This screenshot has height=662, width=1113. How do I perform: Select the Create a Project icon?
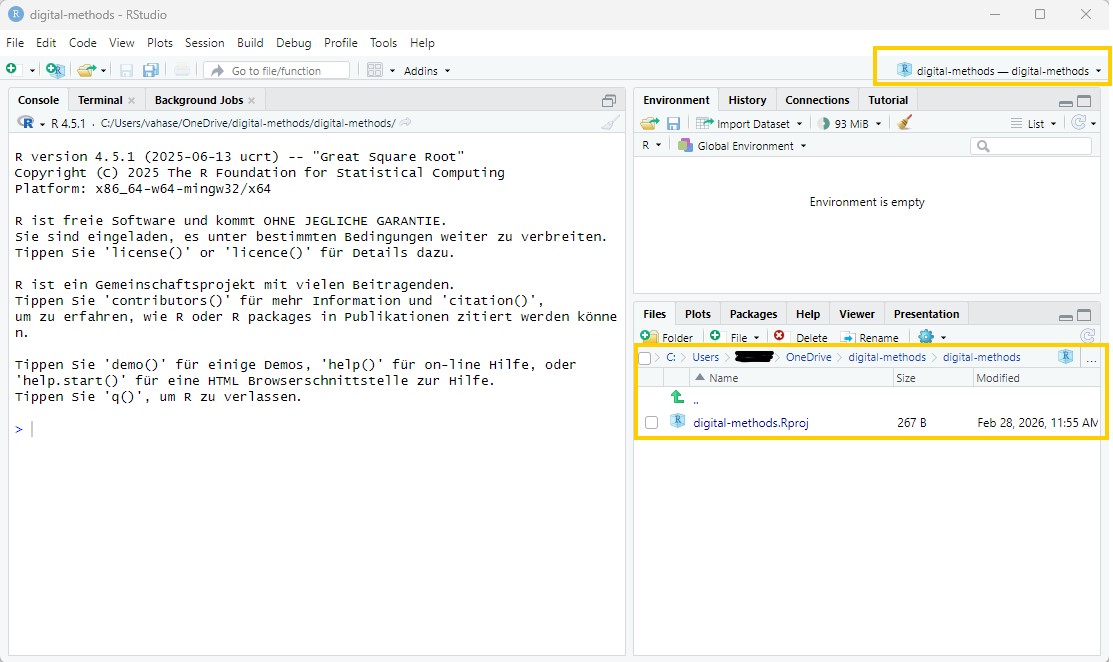pos(55,70)
